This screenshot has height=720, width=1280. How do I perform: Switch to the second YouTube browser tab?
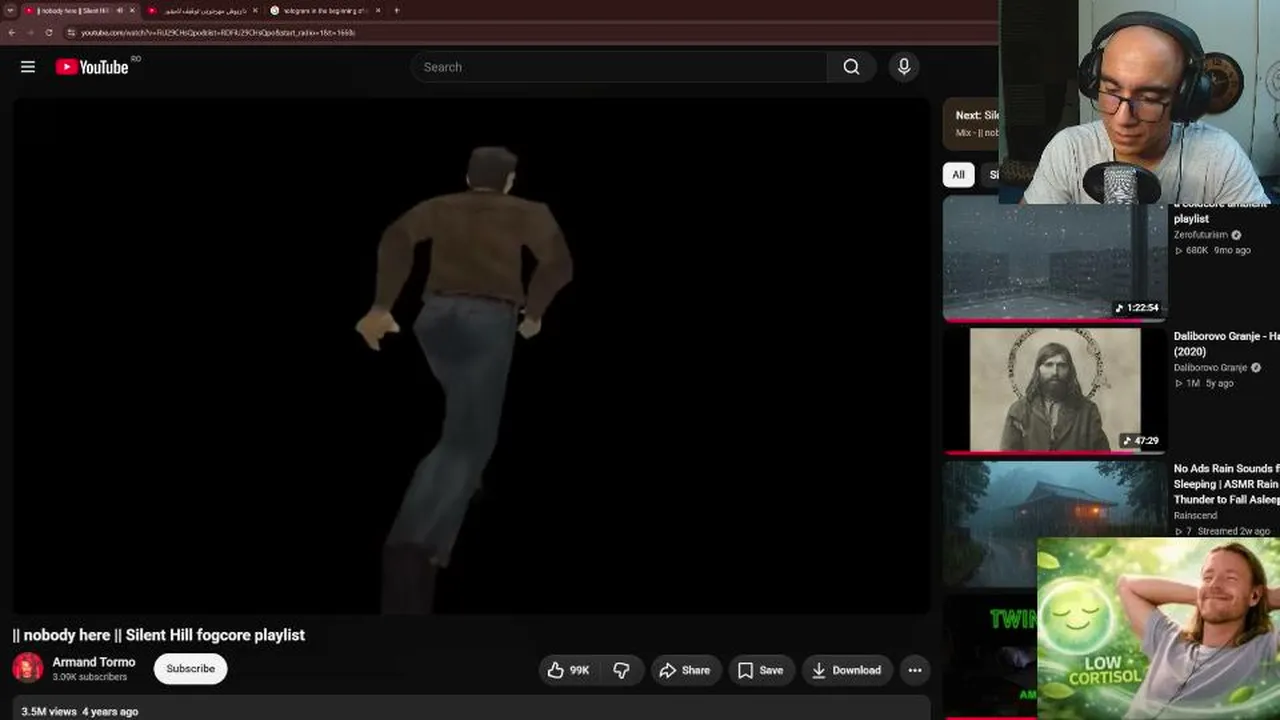tap(201, 10)
